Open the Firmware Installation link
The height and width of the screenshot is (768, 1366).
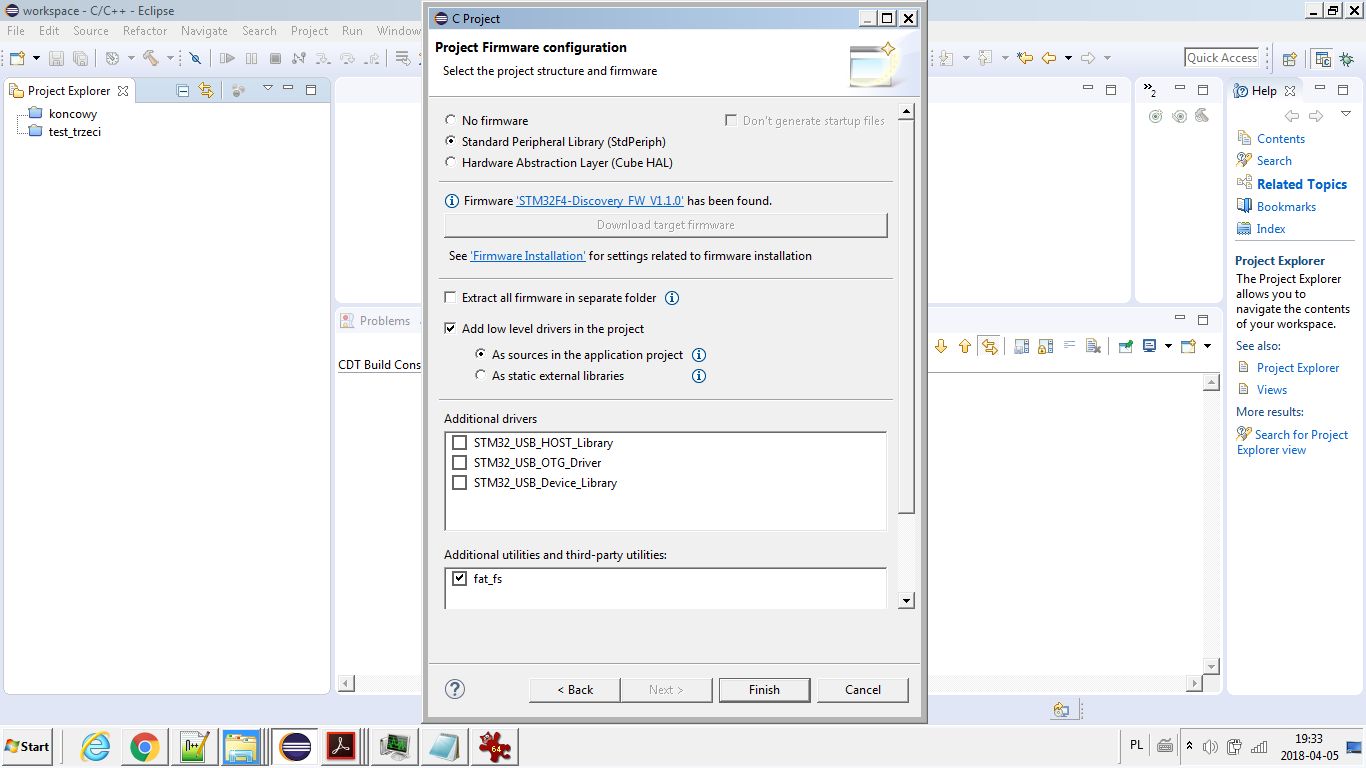click(527, 256)
